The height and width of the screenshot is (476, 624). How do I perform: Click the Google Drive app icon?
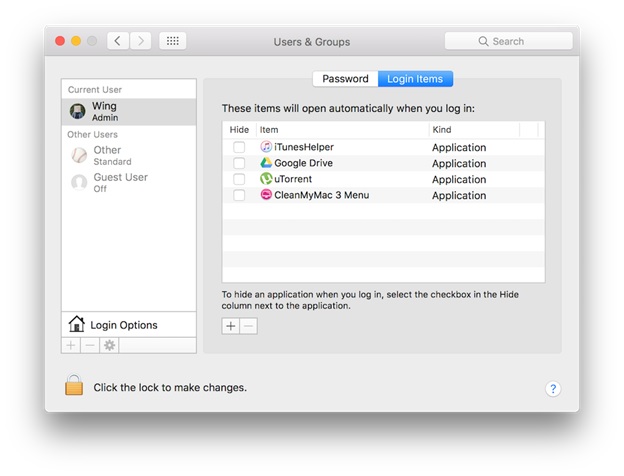coord(266,163)
